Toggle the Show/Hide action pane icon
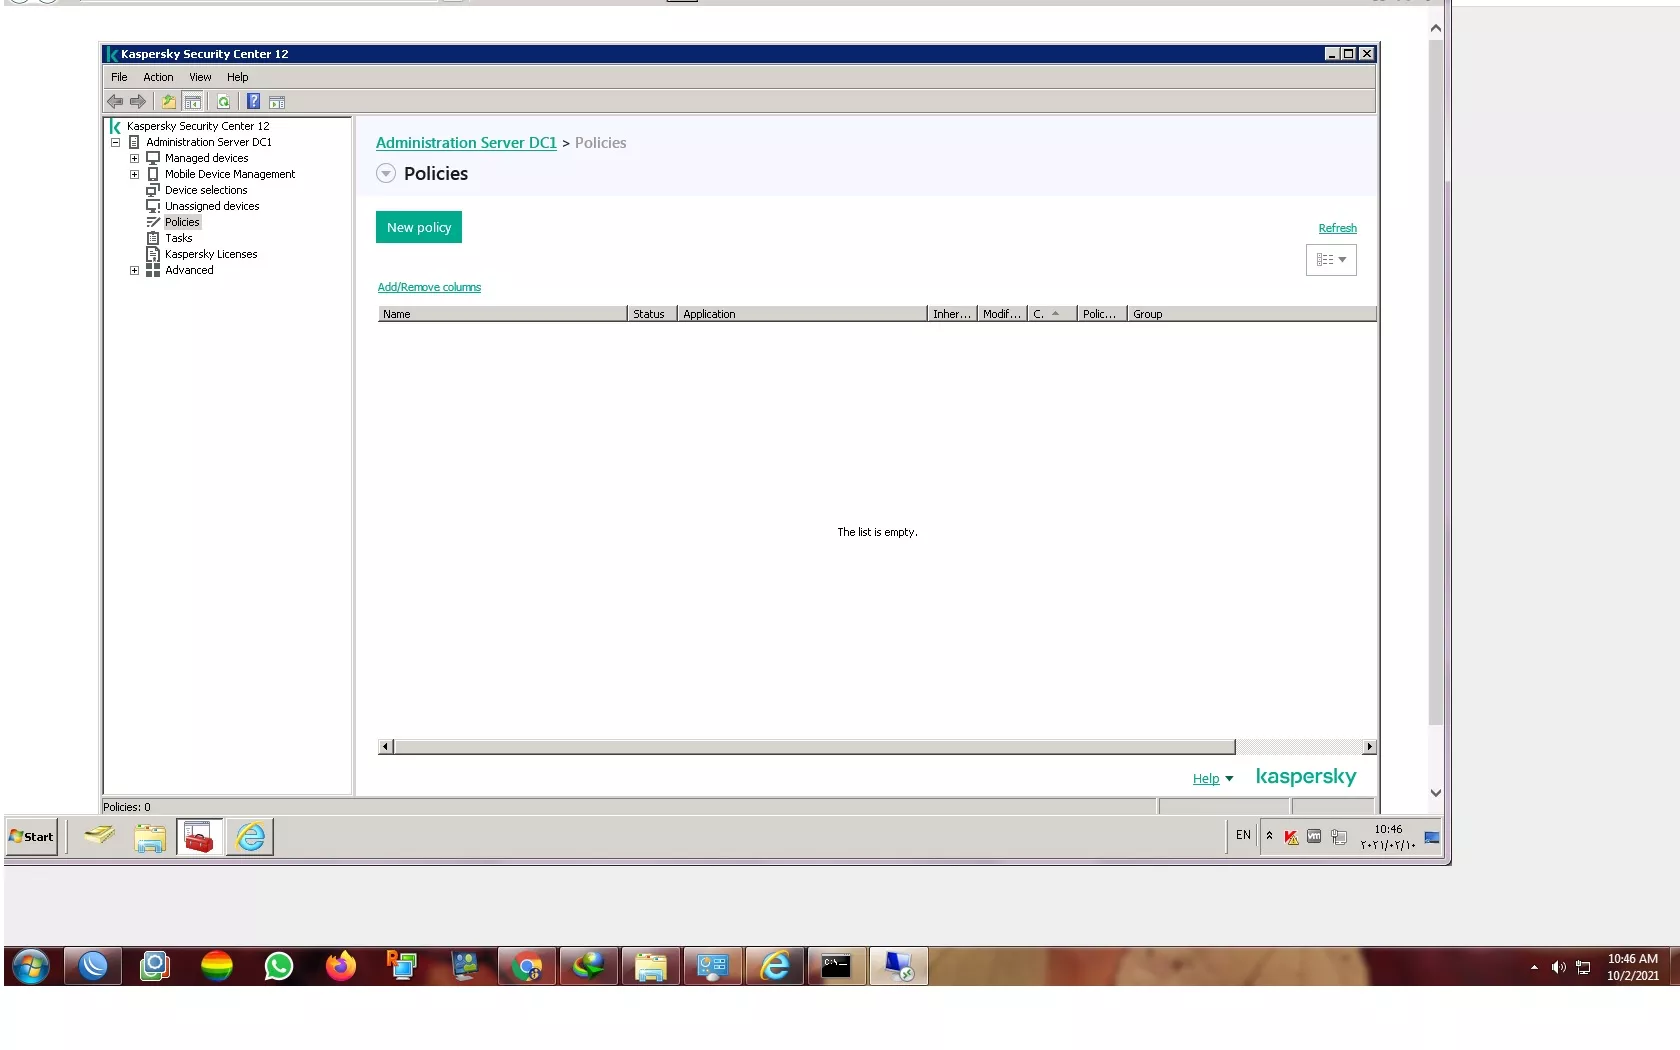The height and width of the screenshot is (1050, 1680). coord(277,102)
